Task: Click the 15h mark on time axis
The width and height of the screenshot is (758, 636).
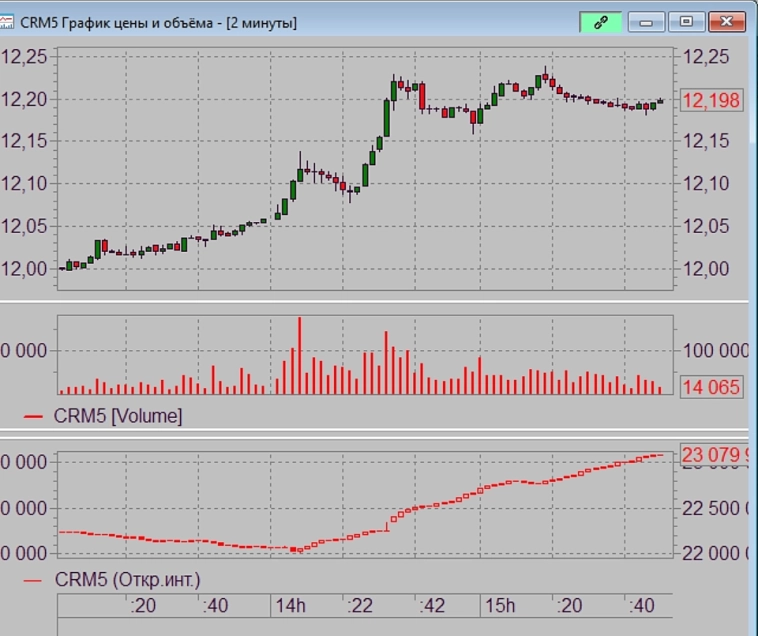Action: 499,606
